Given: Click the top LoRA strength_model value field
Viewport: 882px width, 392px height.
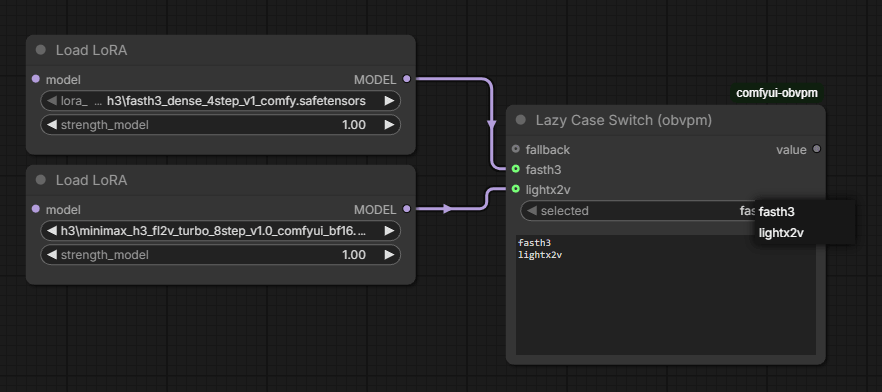Looking at the screenshot, I should tap(220, 125).
